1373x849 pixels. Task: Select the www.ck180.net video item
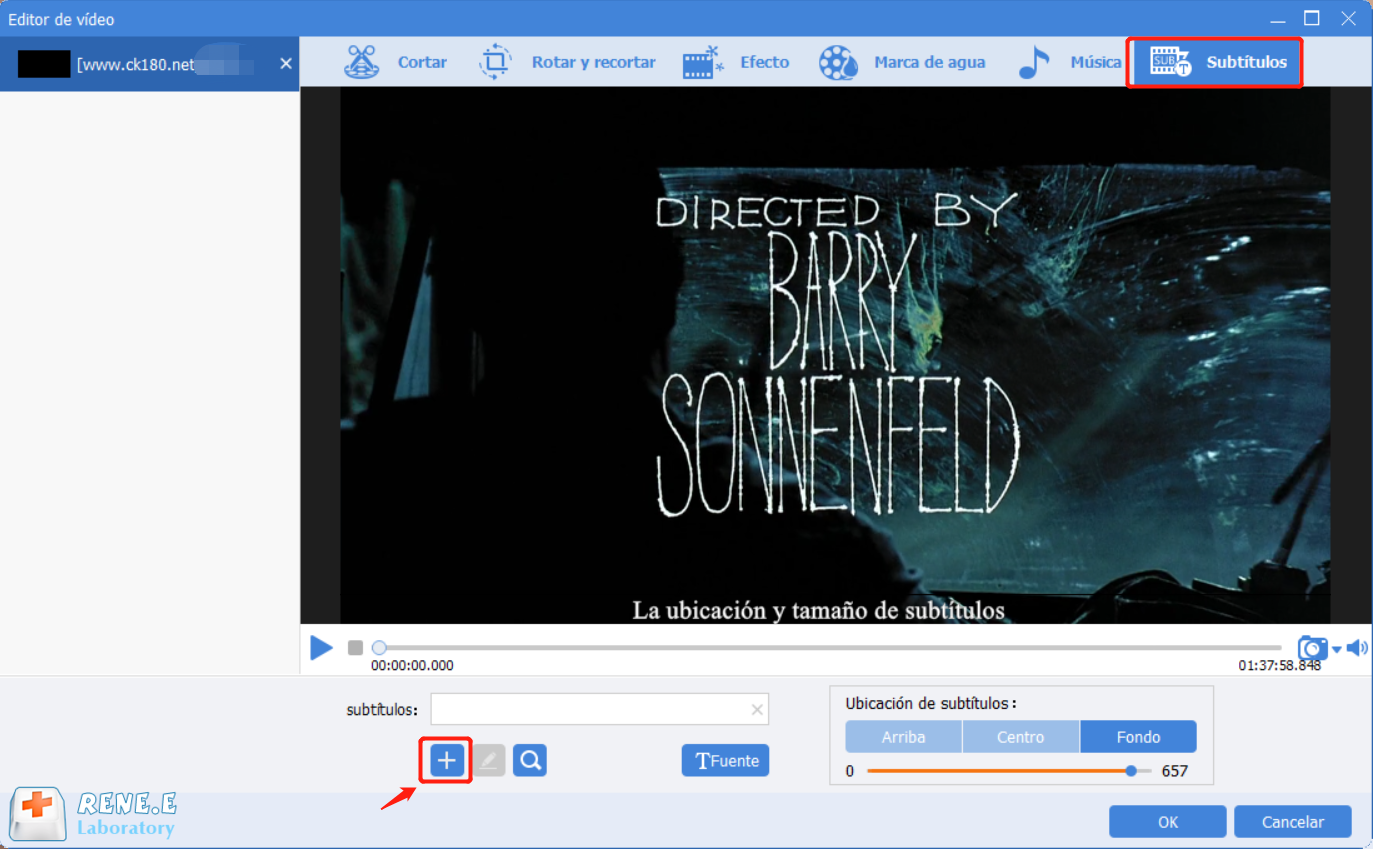pos(150,64)
